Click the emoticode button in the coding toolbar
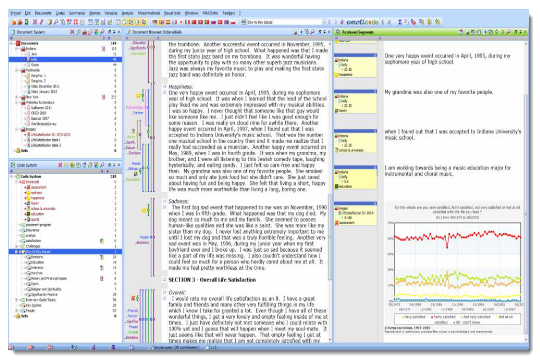Image resolution: width=540 pixels, height=364 pixels. point(362,22)
